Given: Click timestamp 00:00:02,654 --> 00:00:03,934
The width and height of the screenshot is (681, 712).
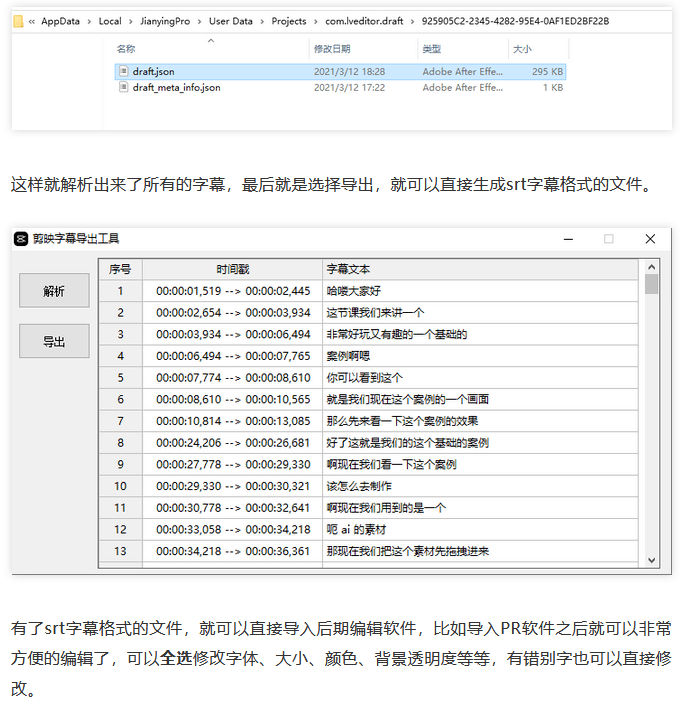Looking at the screenshot, I should coord(233,313).
